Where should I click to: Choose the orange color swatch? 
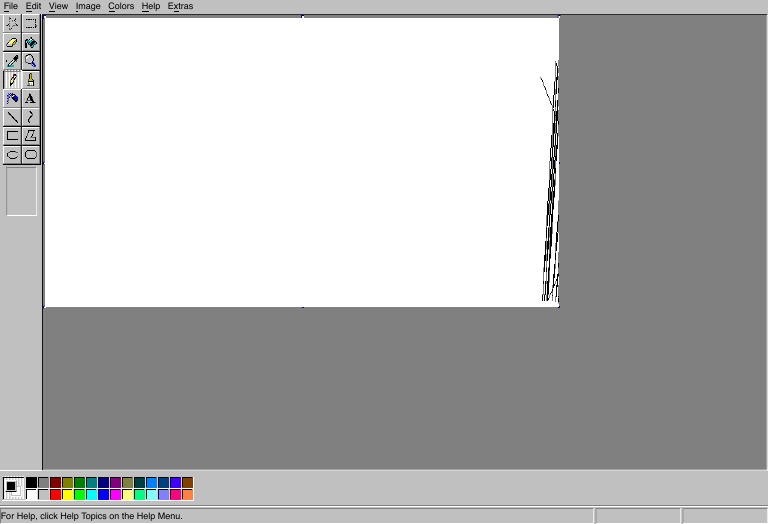[188, 495]
